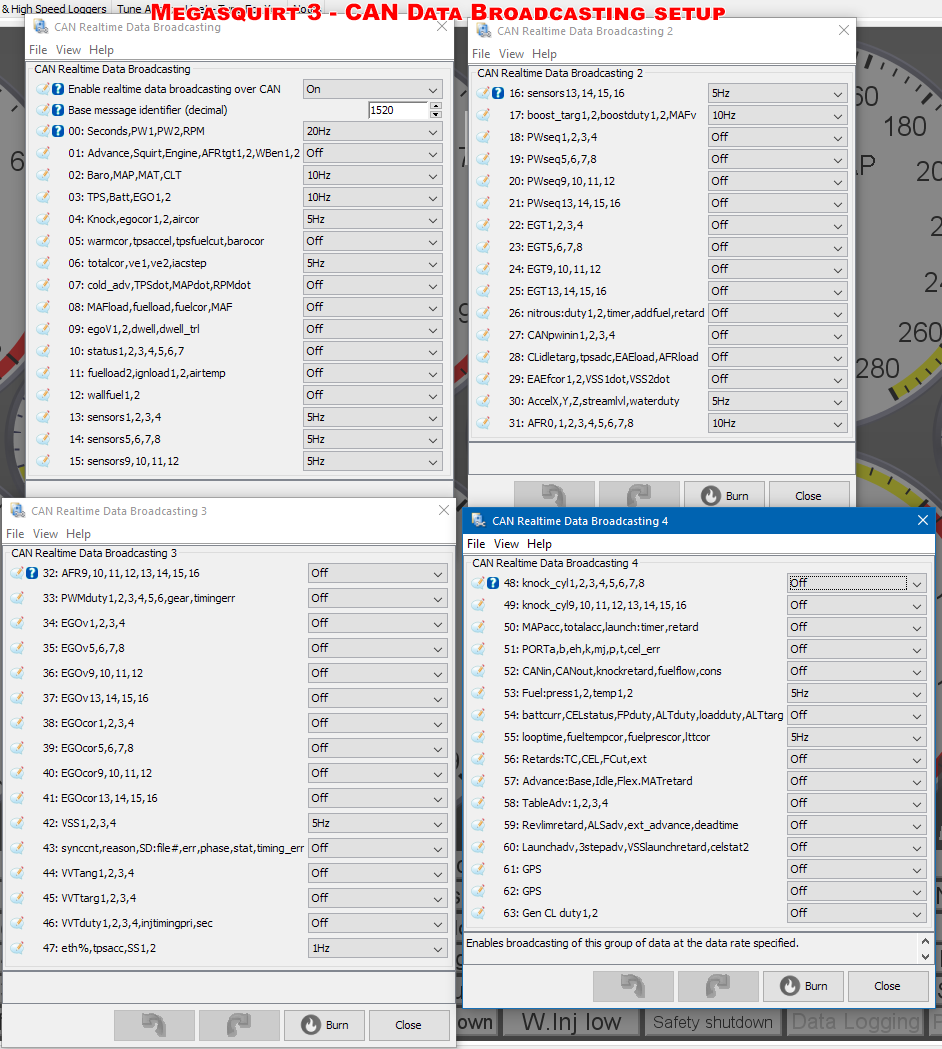942x1049 pixels.
Task: Click redo arrow in Broadcasting 4 window
Action: pyautogui.click(x=718, y=986)
